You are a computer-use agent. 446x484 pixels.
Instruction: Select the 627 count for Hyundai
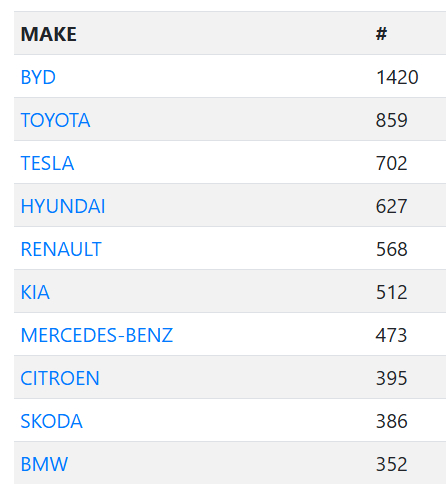[392, 206]
